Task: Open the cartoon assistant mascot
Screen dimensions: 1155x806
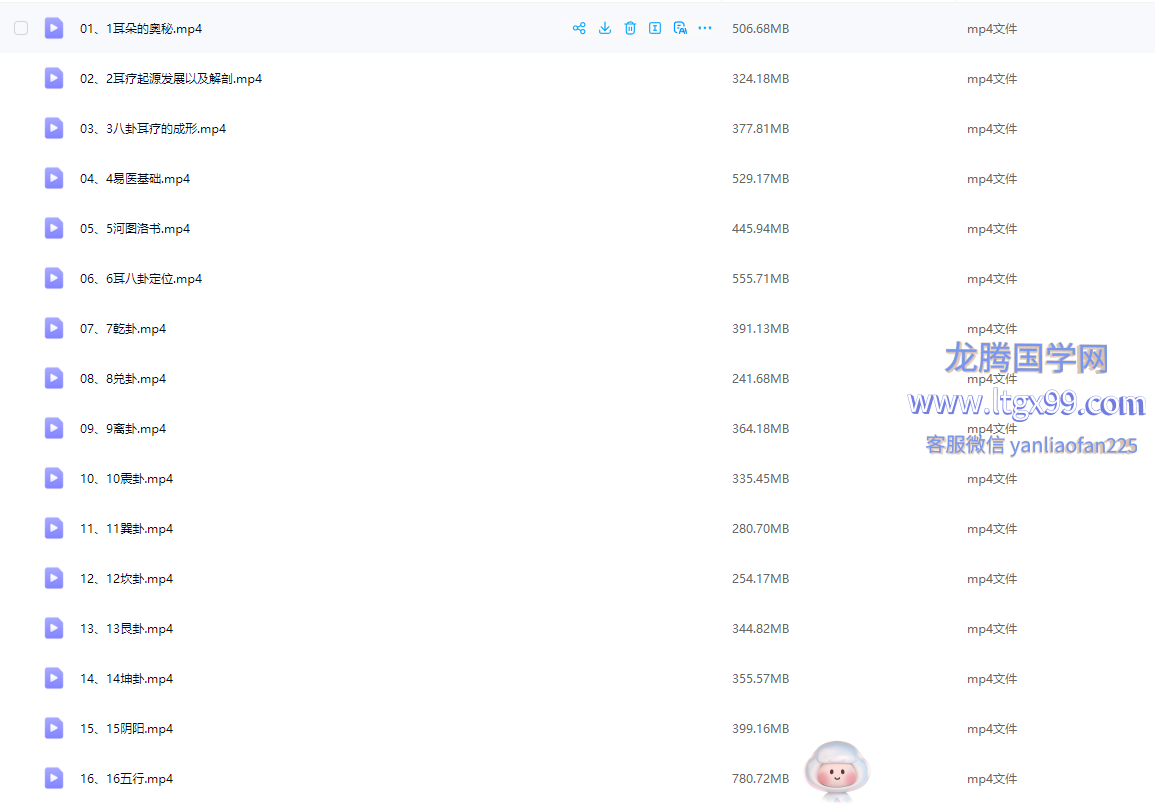Action: tap(836, 770)
